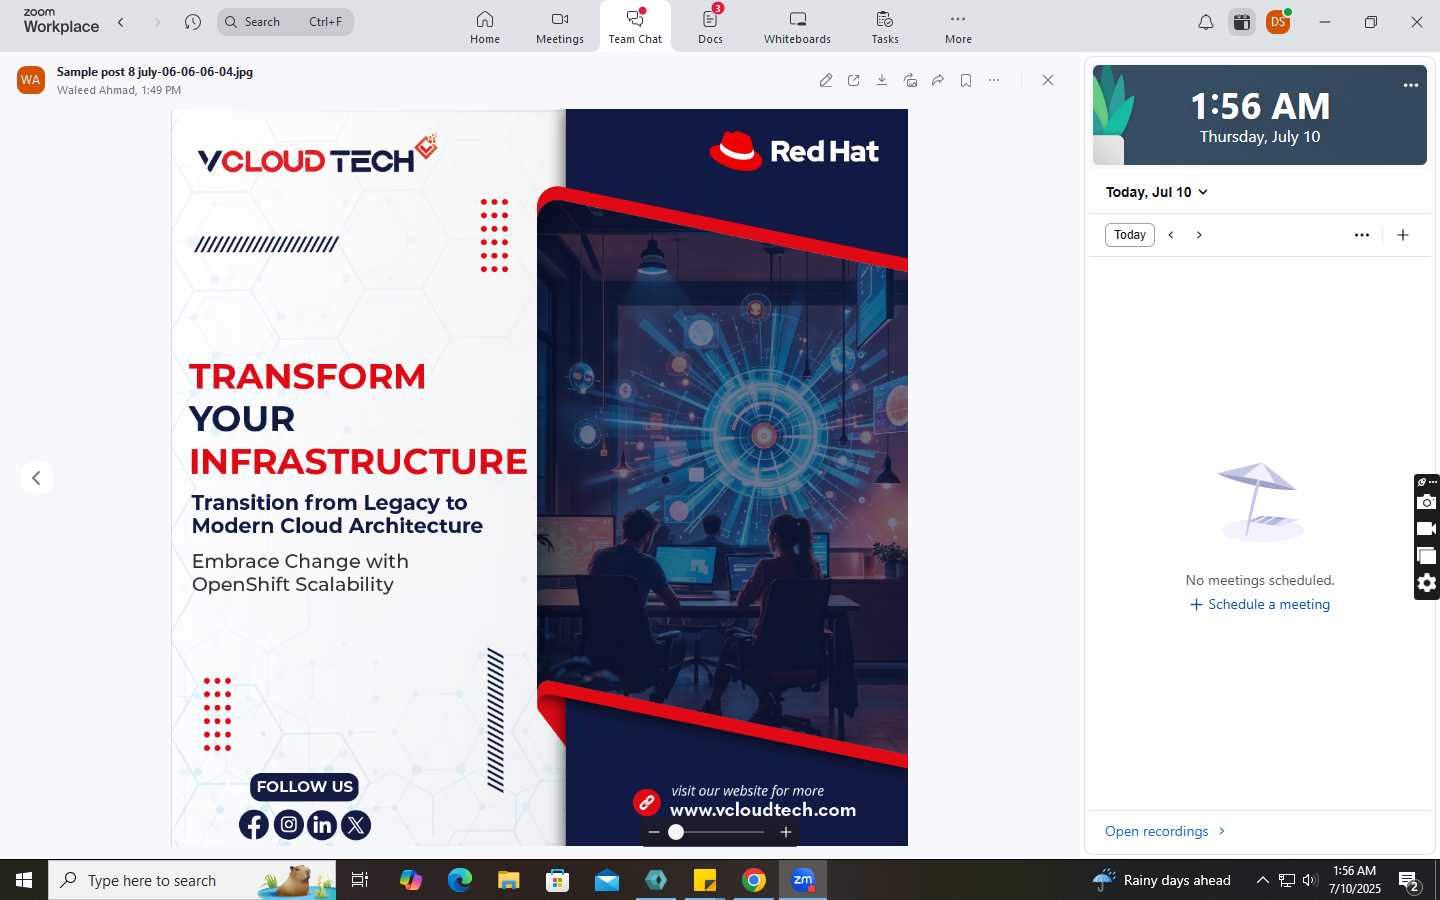Open the More menu in the top navigation
1440x900 pixels.
(958, 27)
